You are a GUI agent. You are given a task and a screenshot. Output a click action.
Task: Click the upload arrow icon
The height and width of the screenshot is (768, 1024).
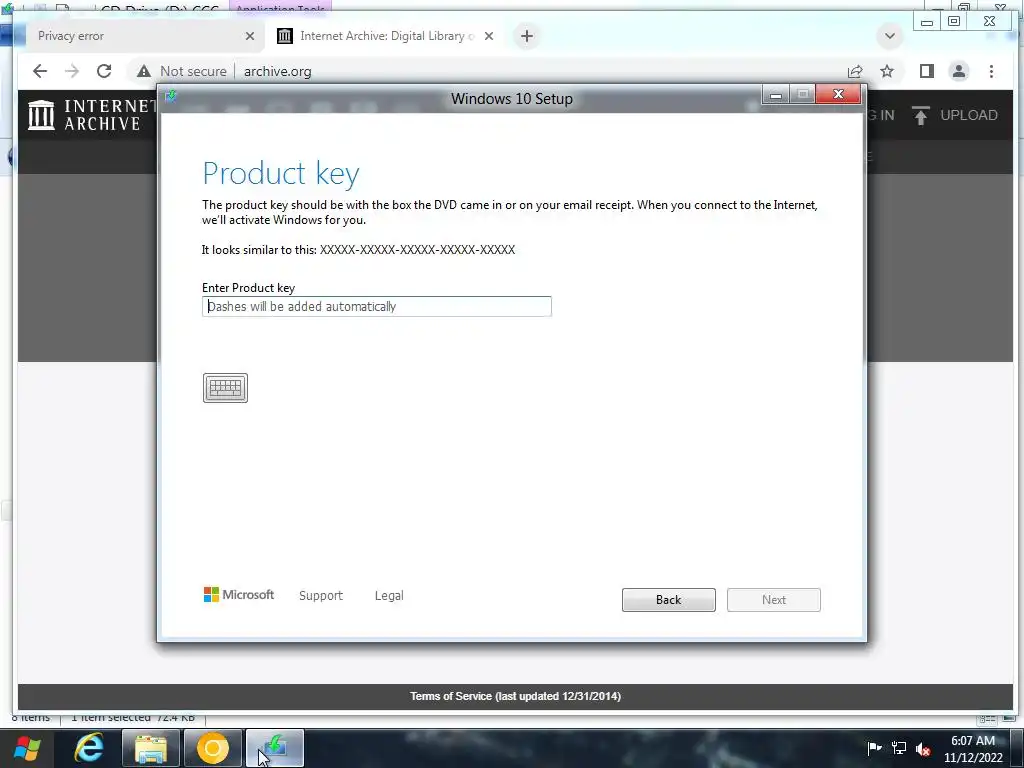[x=920, y=116]
